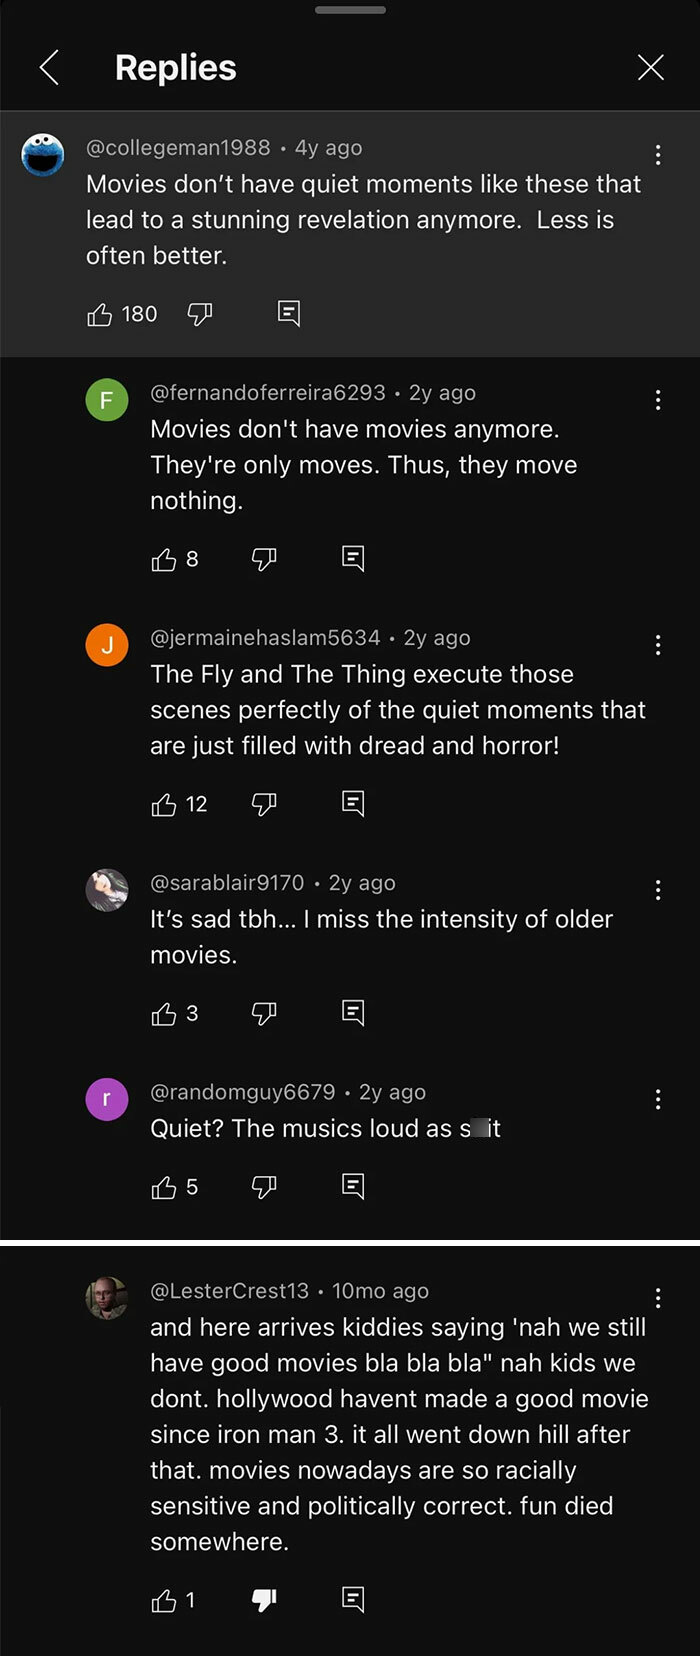This screenshot has height=1656, width=700.
Task: Tap @jermainehaslam5634's orange profile avatar
Action: pos(107,645)
